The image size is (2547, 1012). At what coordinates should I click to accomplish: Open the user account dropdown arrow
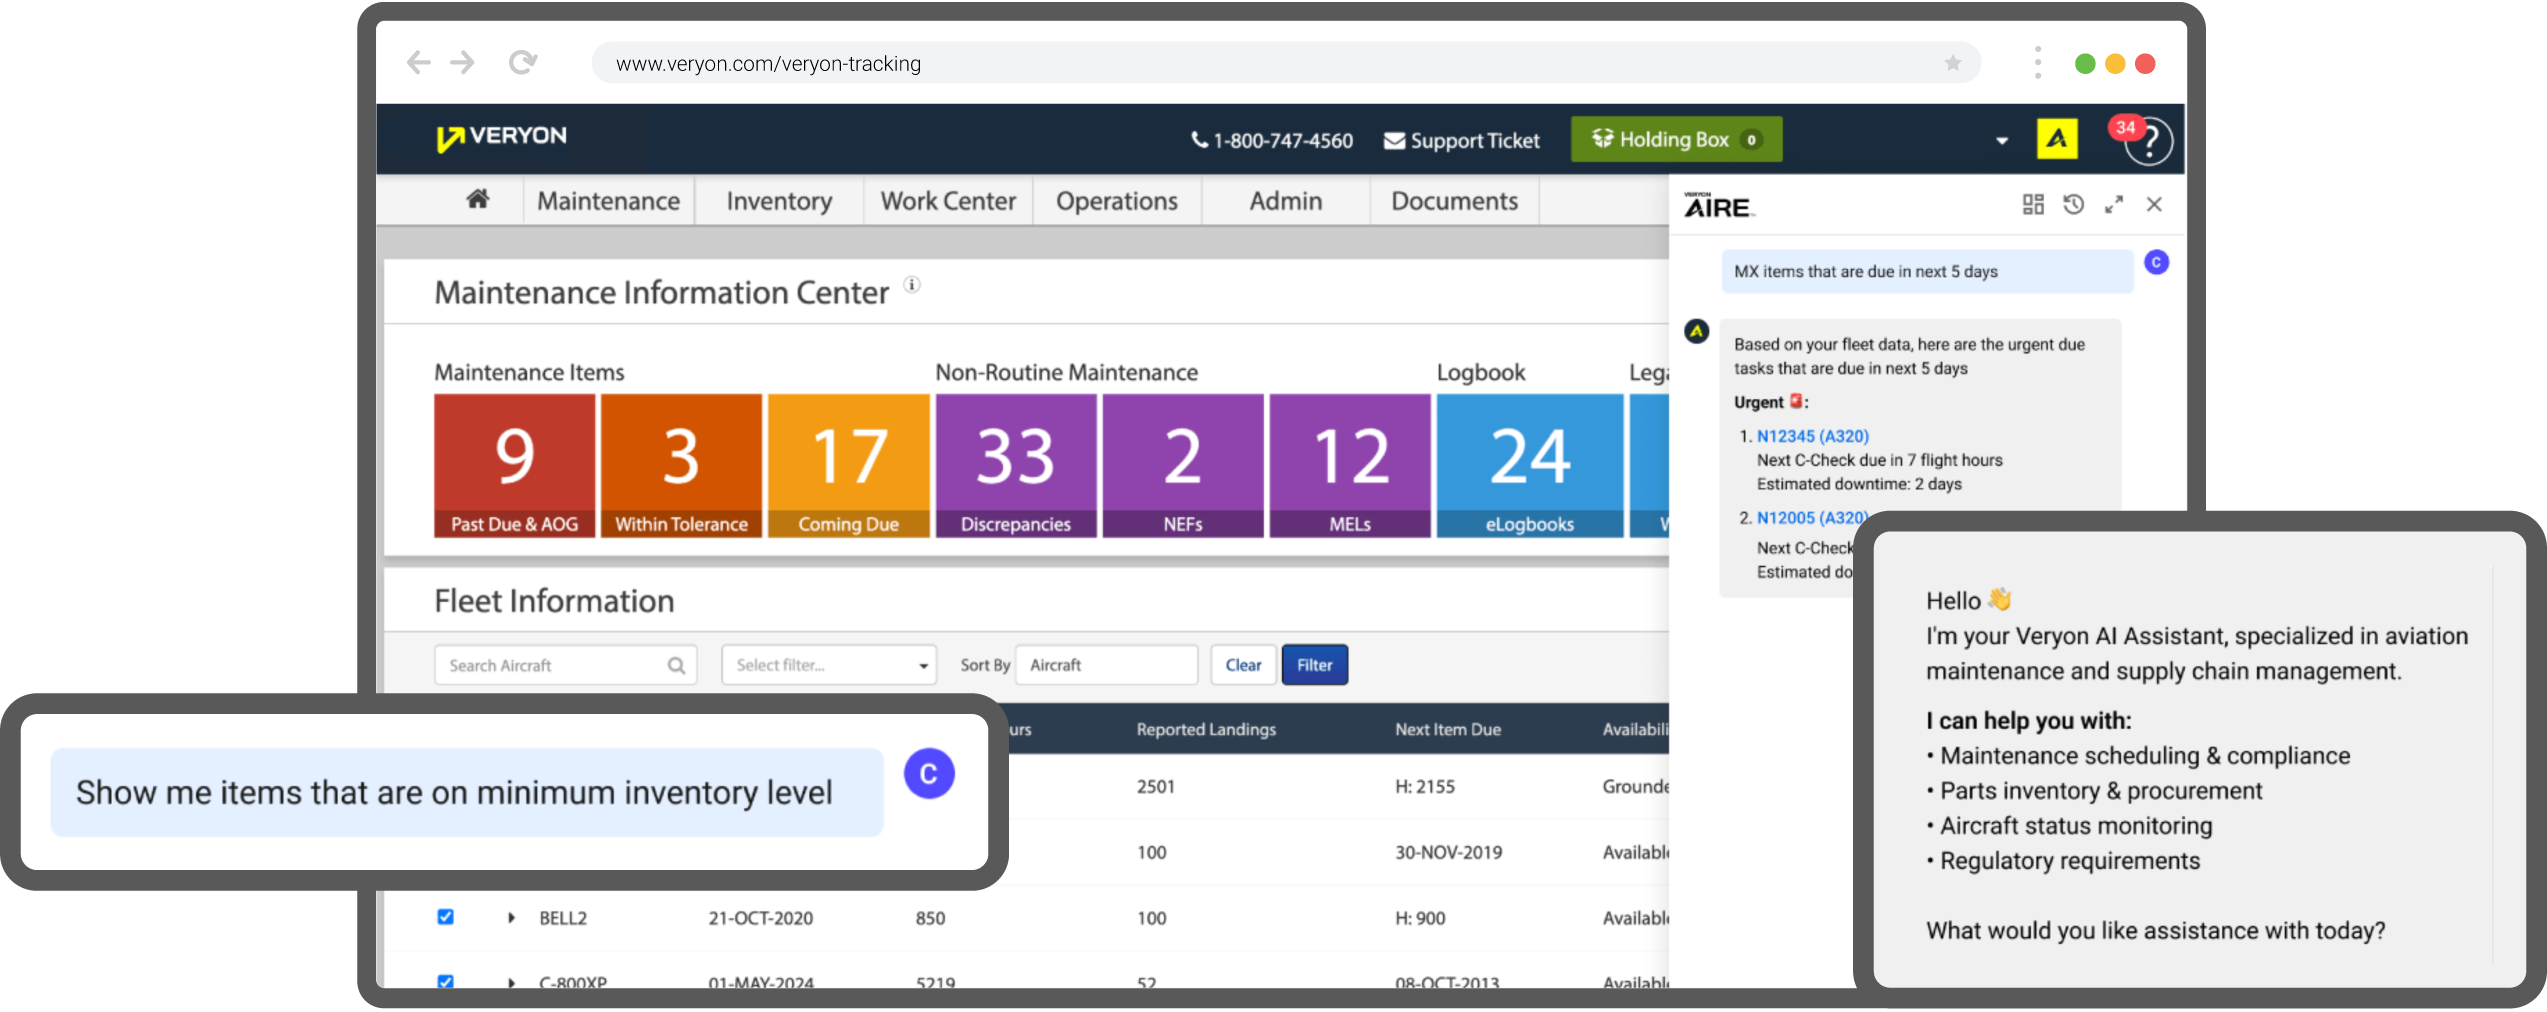2001,141
